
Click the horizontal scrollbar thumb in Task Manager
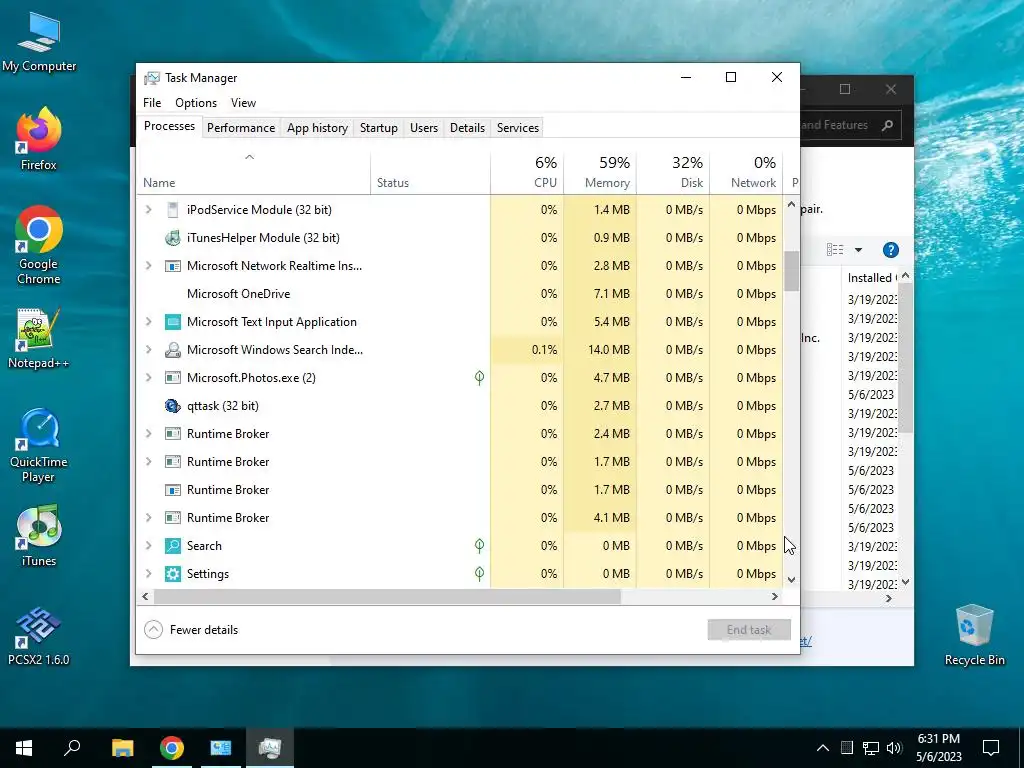[x=387, y=597]
